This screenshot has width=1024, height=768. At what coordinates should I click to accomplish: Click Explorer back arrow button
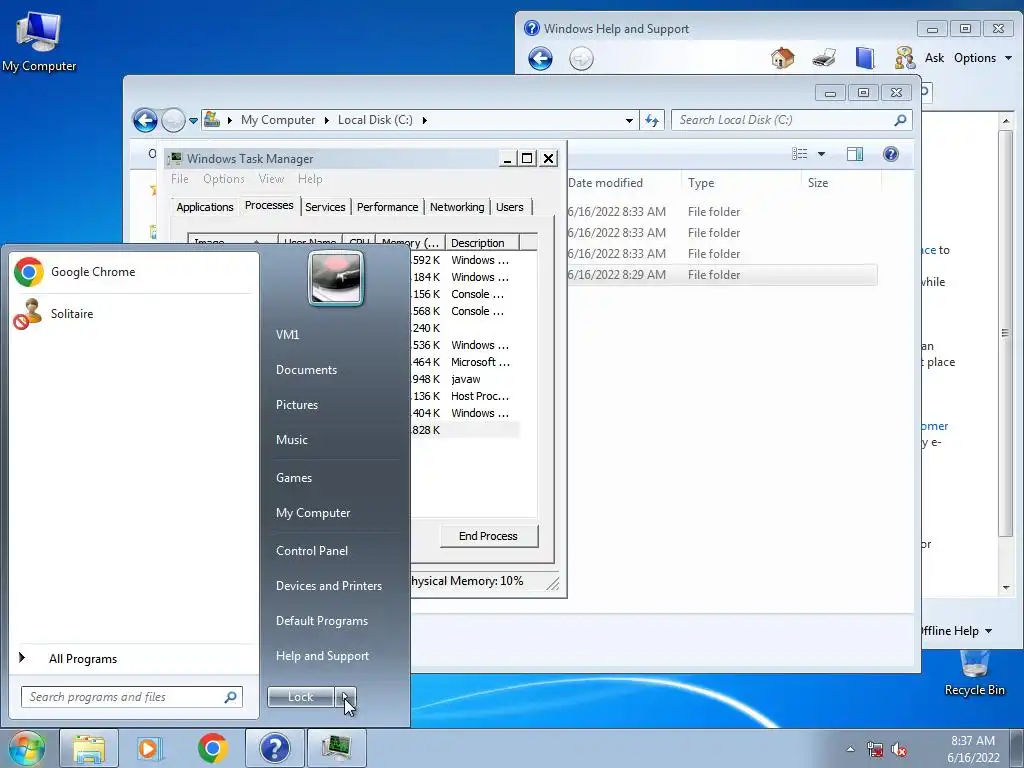click(145, 120)
